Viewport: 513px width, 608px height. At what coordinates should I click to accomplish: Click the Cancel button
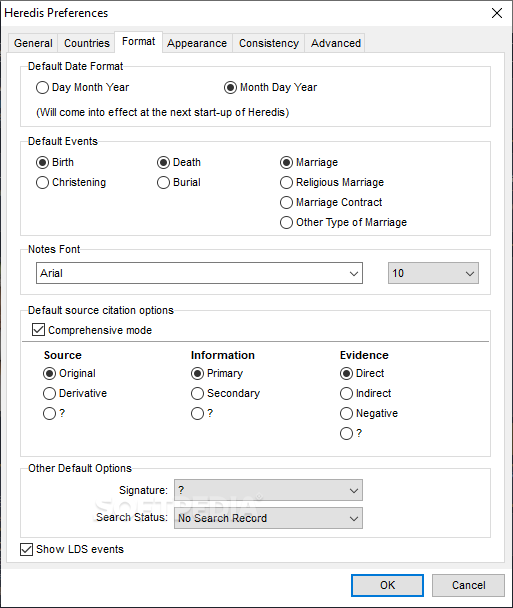point(468,585)
